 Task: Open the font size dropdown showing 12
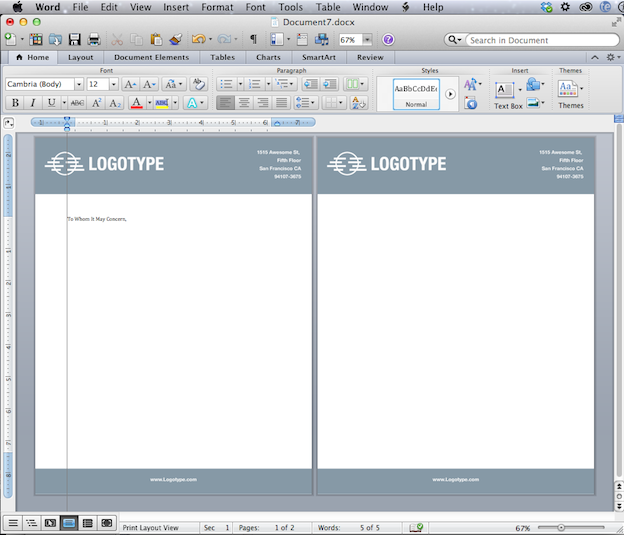point(113,85)
